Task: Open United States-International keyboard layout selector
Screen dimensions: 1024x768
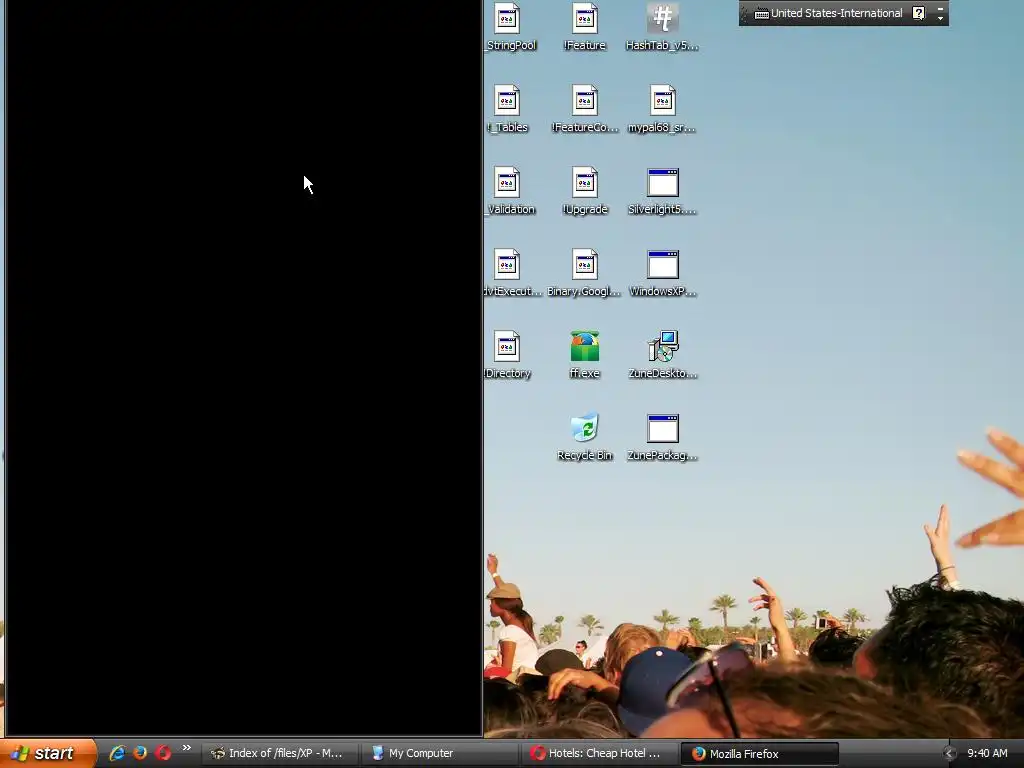Action: 828,13
